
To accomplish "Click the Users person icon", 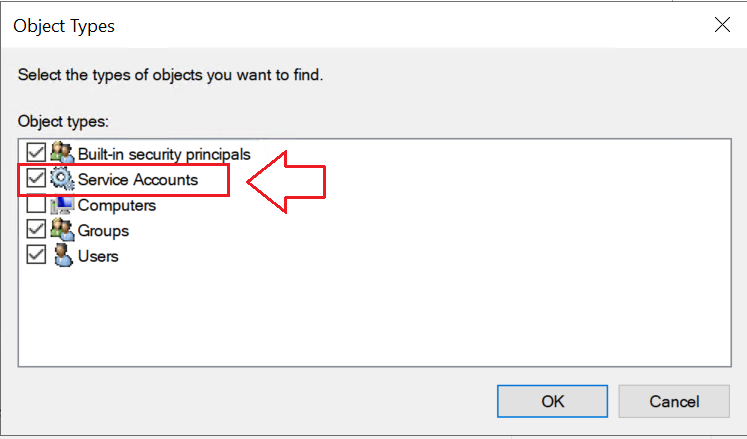I will 62,256.
